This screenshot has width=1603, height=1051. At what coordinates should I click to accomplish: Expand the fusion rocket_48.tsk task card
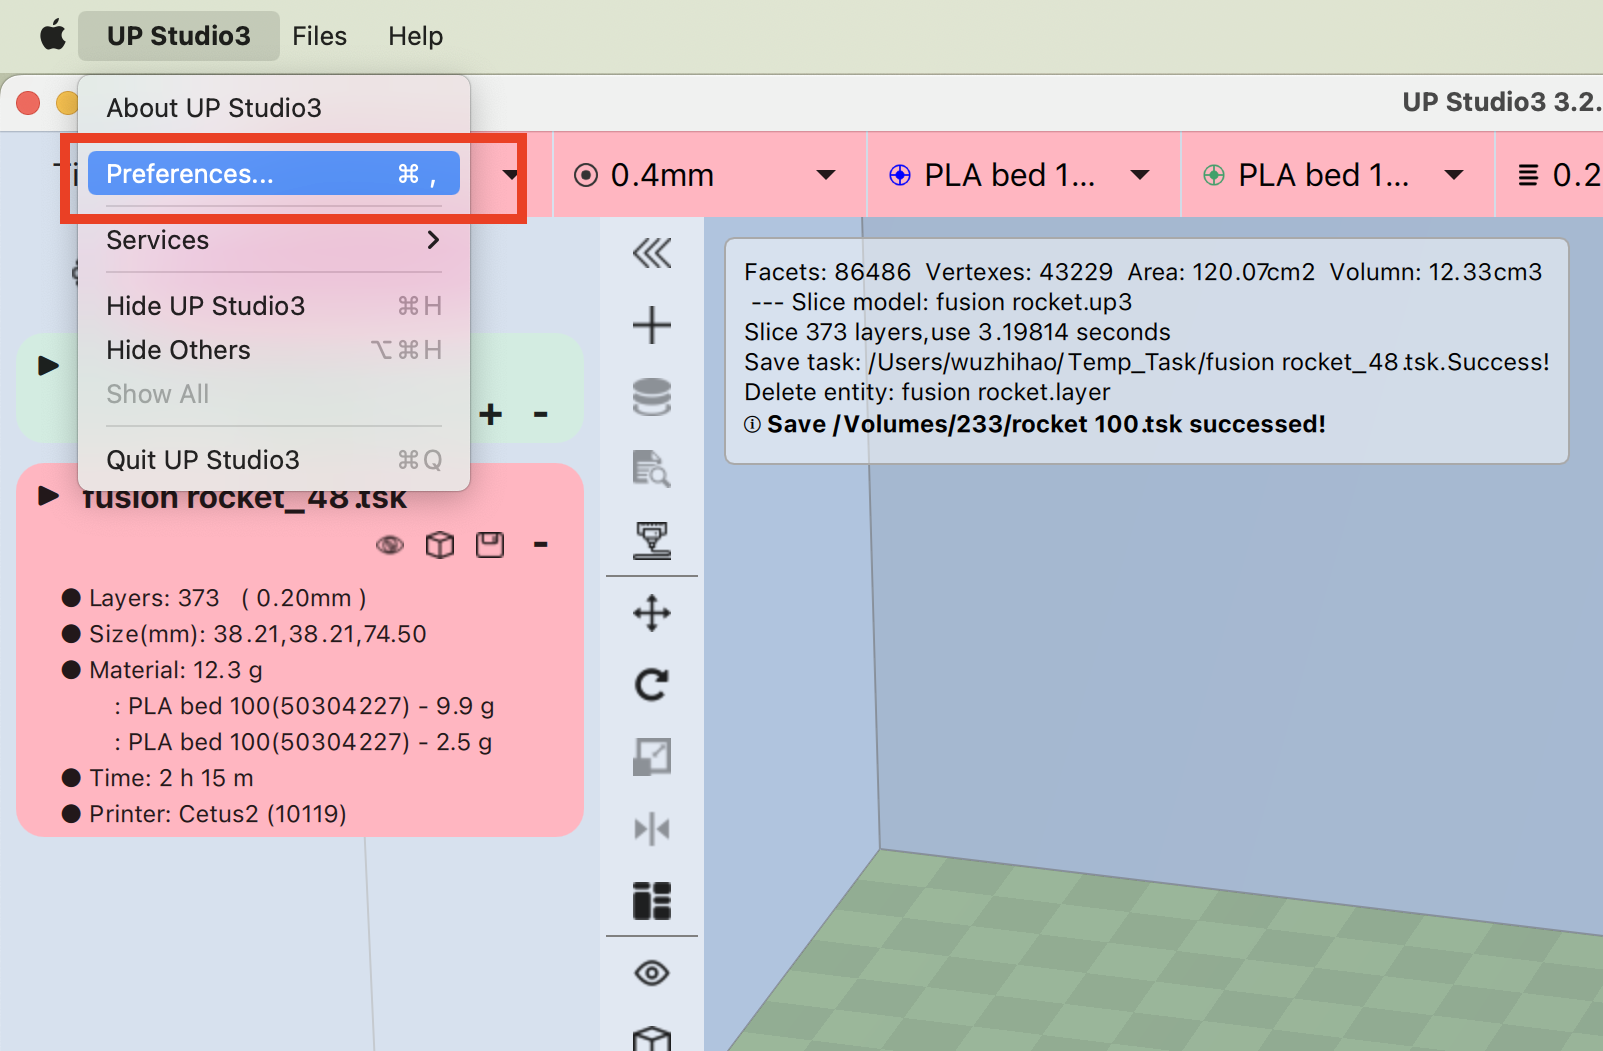click(x=48, y=496)
